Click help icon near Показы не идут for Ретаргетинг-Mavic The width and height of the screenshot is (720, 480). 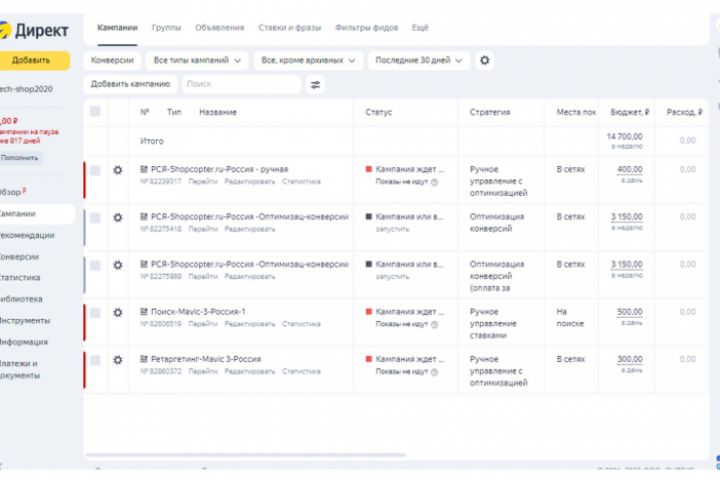[434, 372]
